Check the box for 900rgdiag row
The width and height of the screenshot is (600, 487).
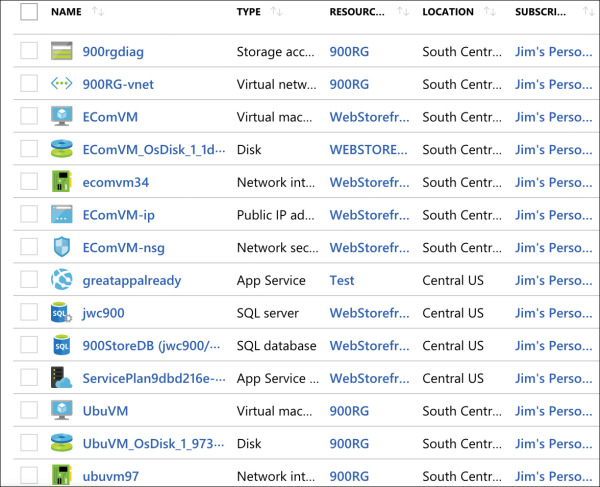coord(29,51)
